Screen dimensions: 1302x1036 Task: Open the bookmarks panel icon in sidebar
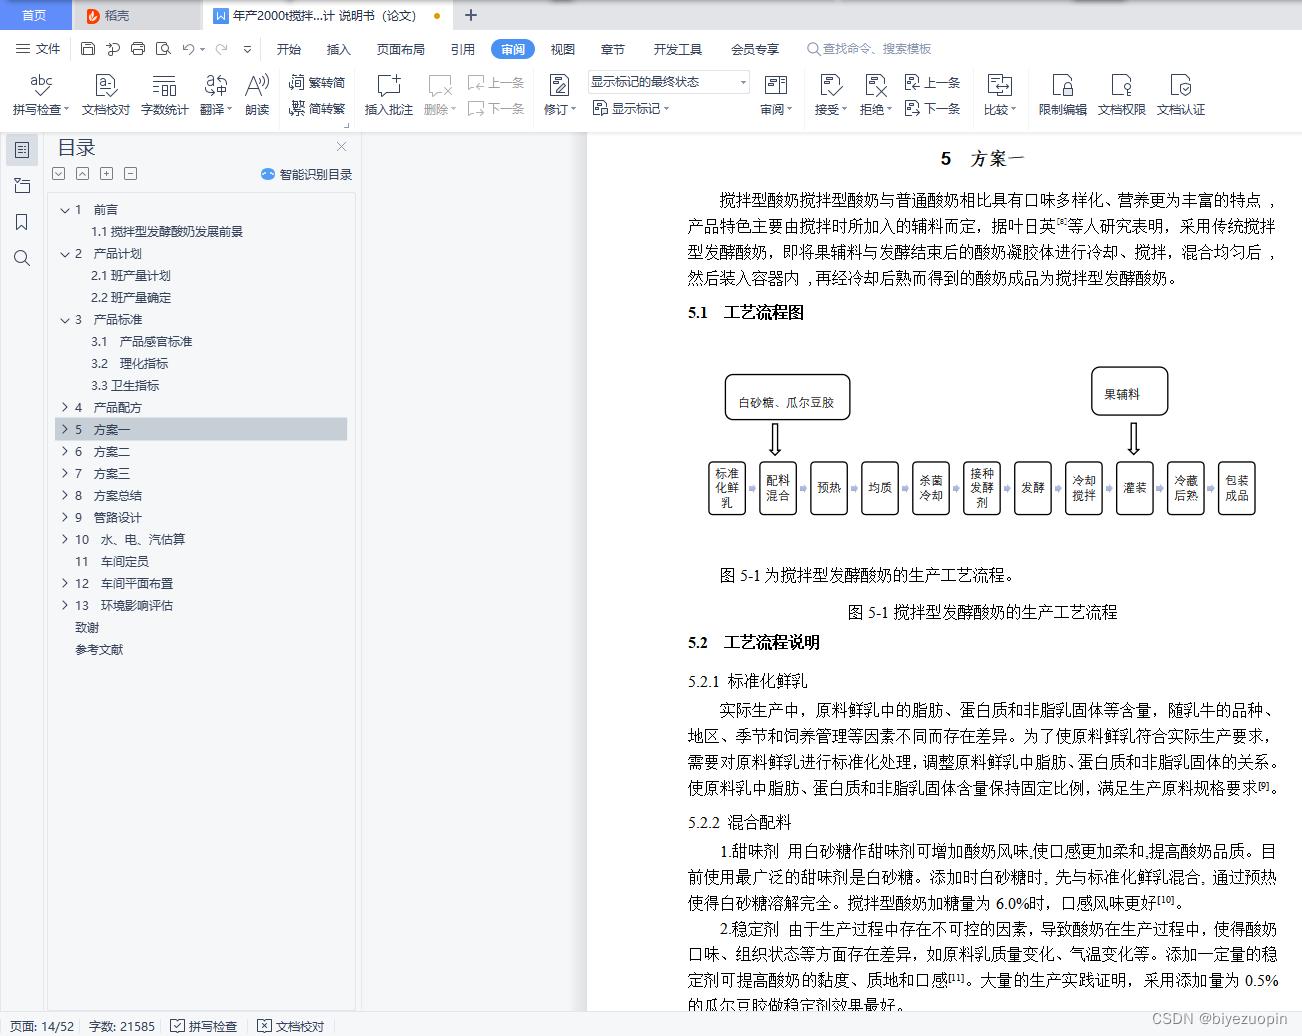(x=22, y=222)
